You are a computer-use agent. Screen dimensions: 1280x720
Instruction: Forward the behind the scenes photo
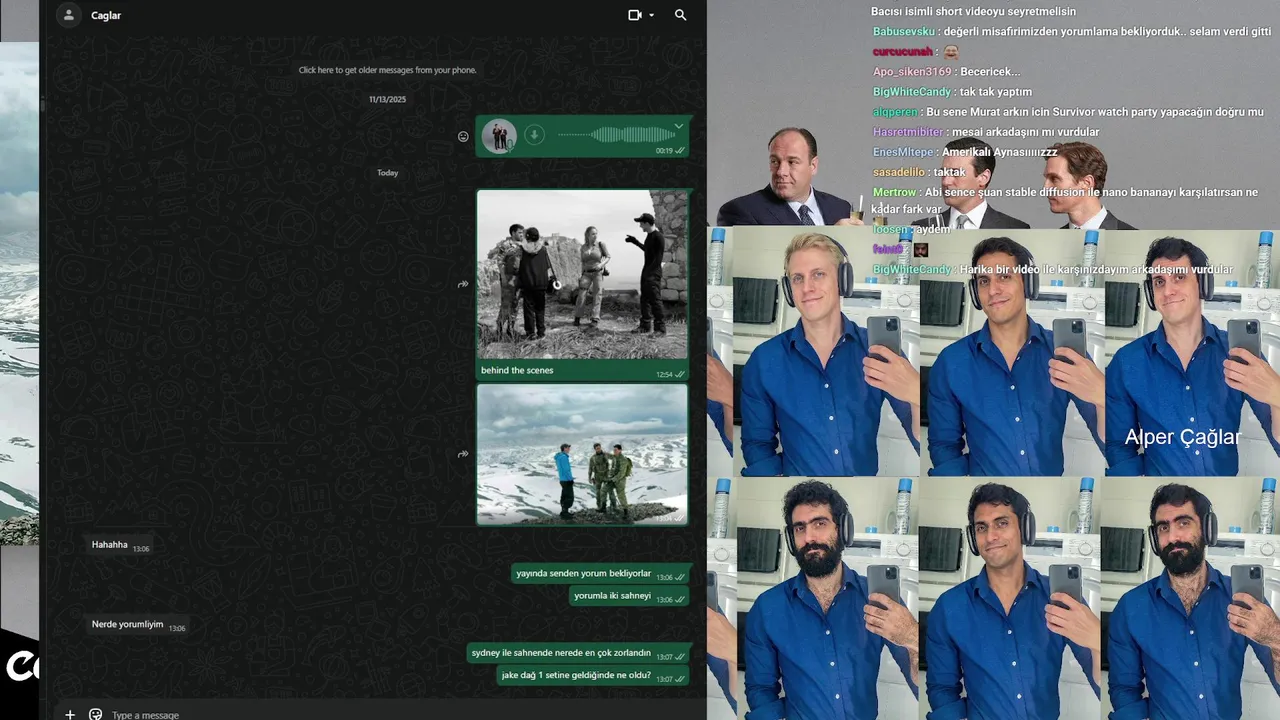[463, 284]
